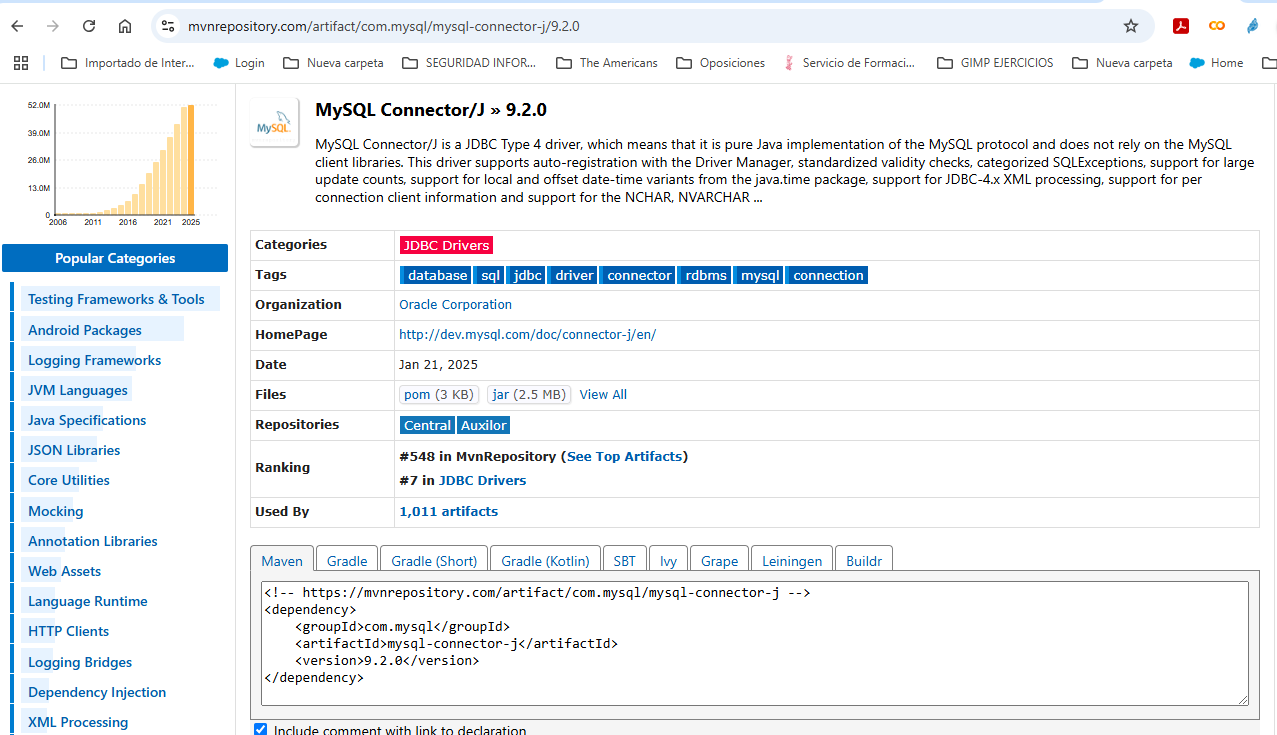Click inside the Maven dependency snippet box

755,643
